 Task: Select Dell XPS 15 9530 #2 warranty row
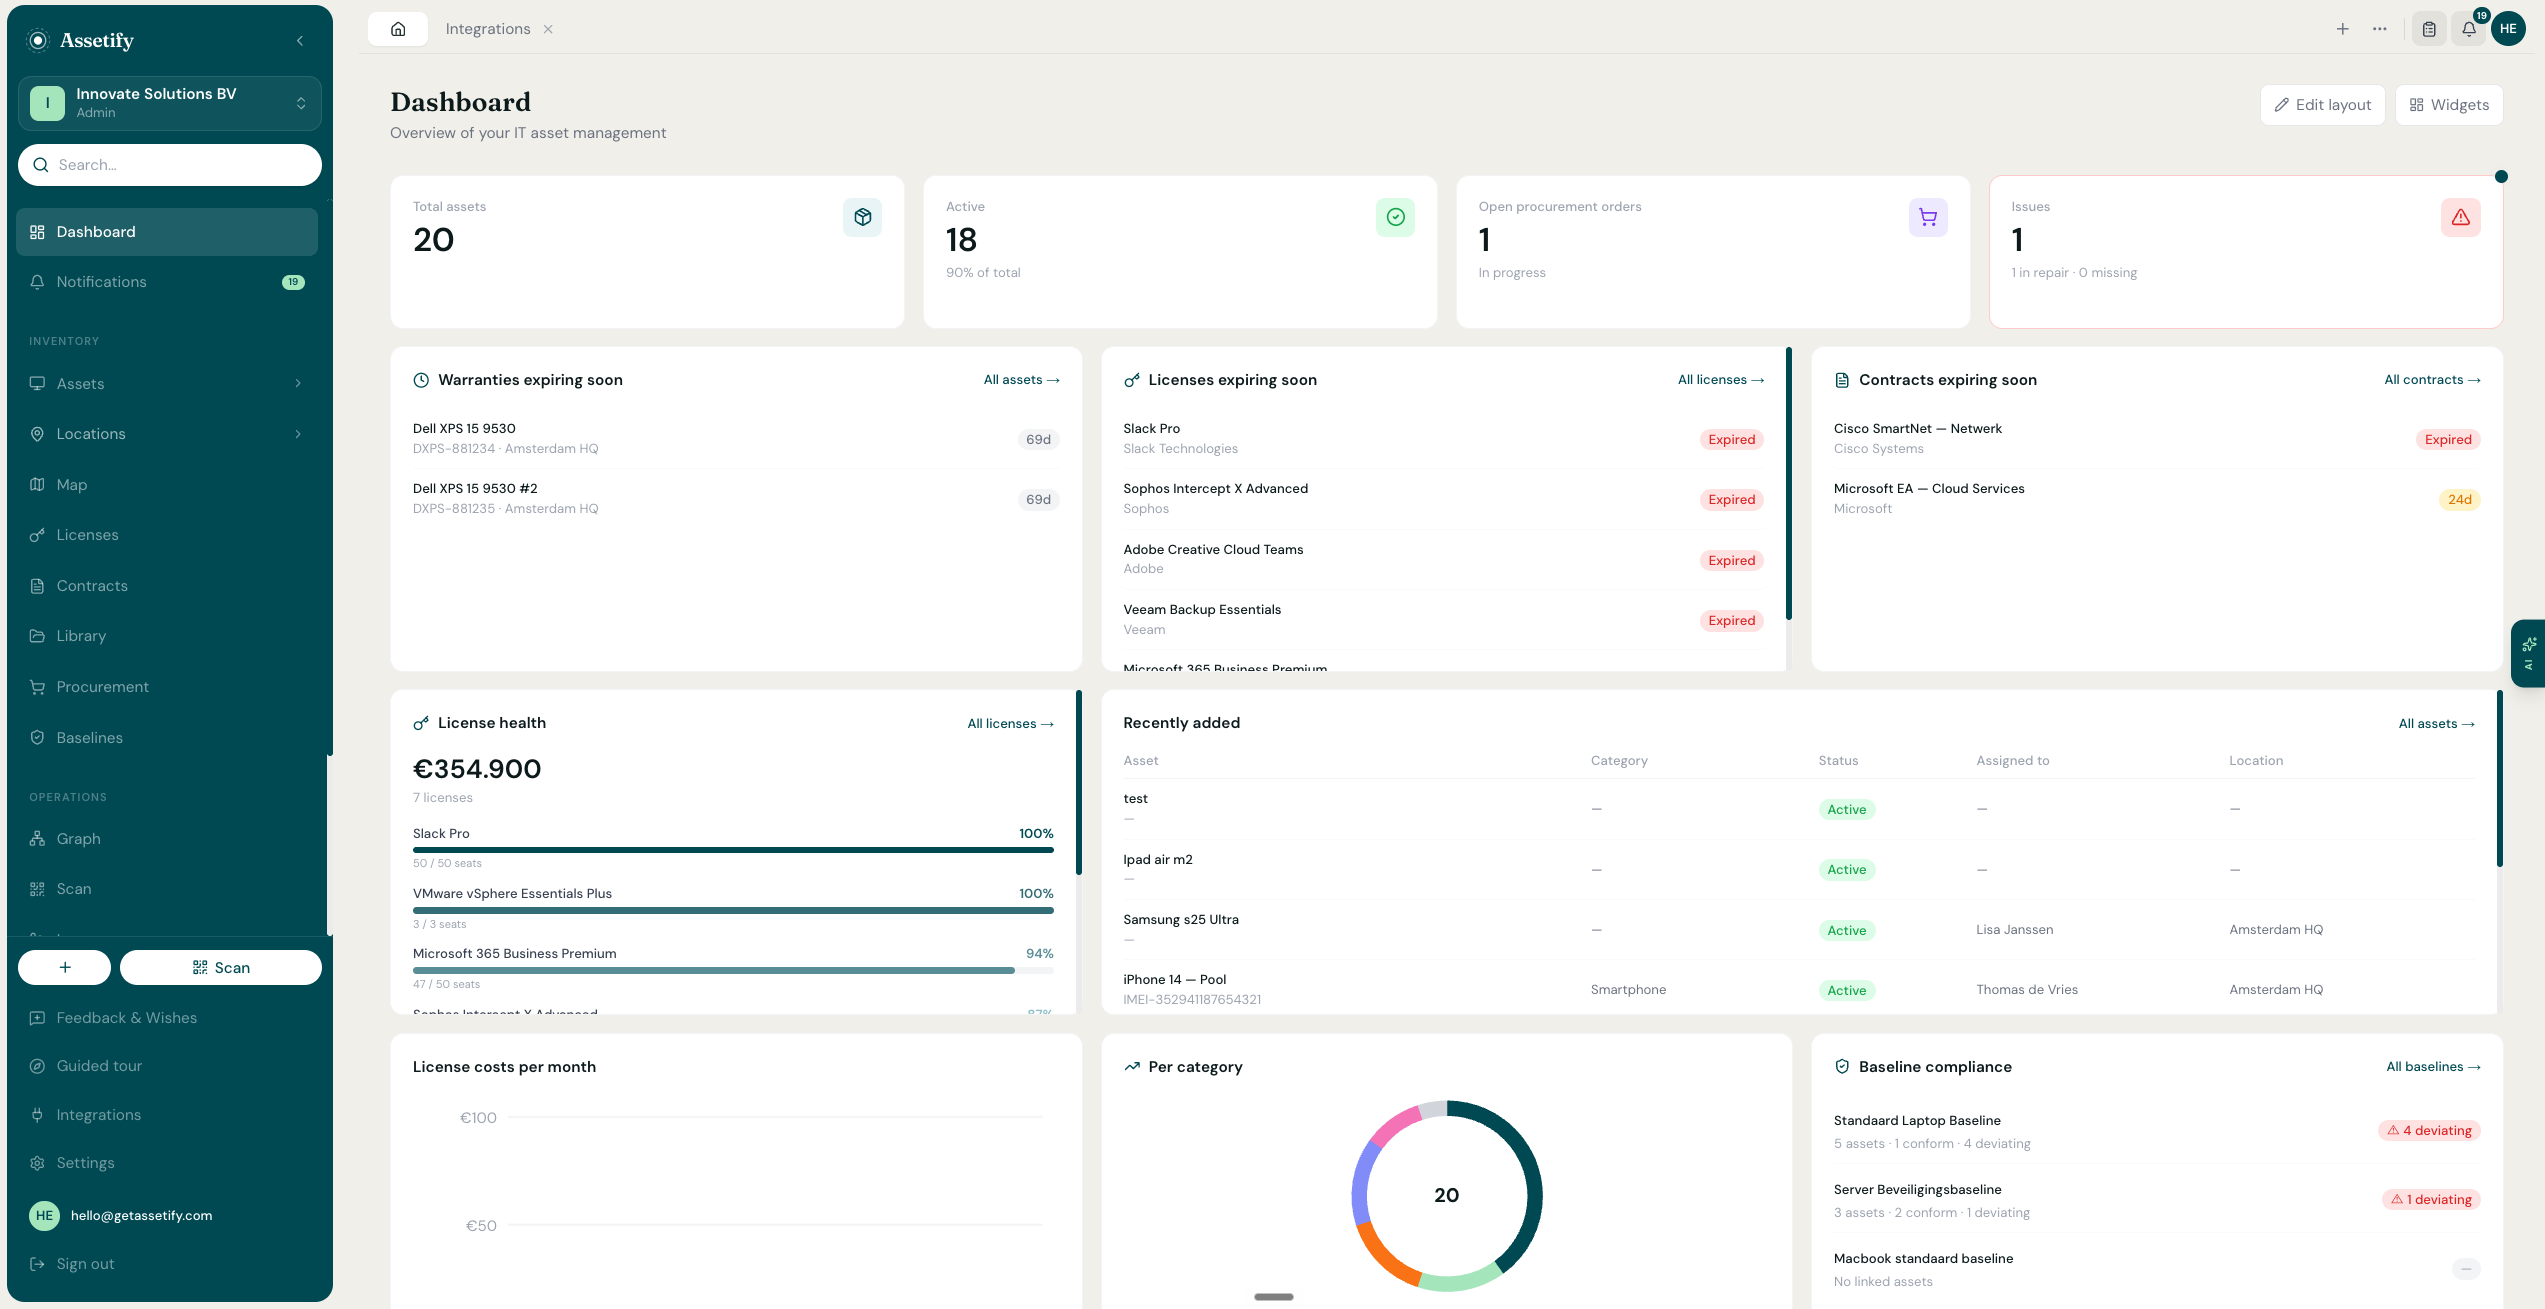pos(736,499)
